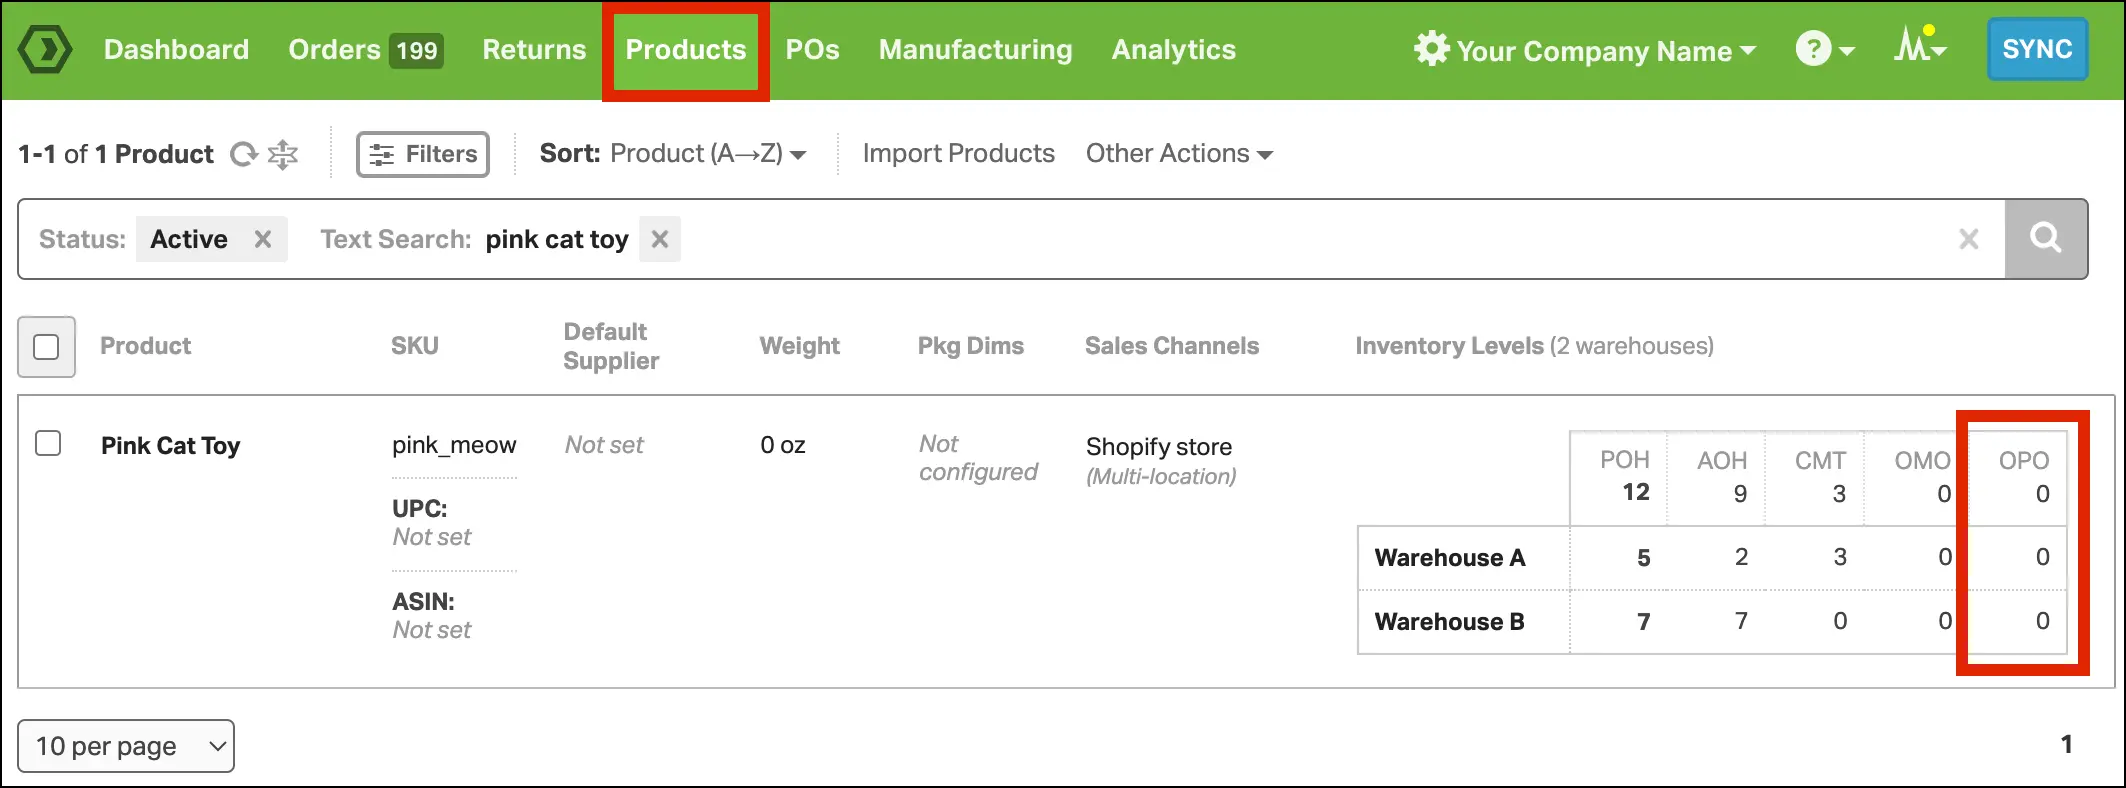Viewport: 2126px width, 788px height.
Task: Open the activity pulse icon menu
Action: click(x=1920, y=46)
